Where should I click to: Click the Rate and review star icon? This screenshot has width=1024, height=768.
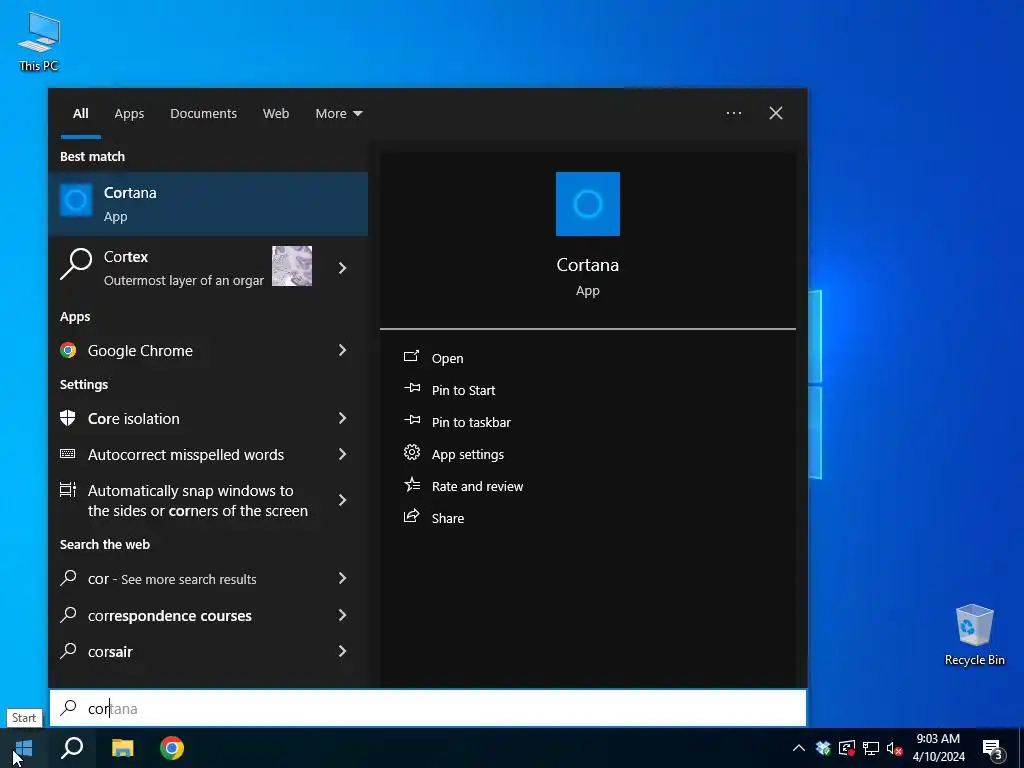coord(411,484)
